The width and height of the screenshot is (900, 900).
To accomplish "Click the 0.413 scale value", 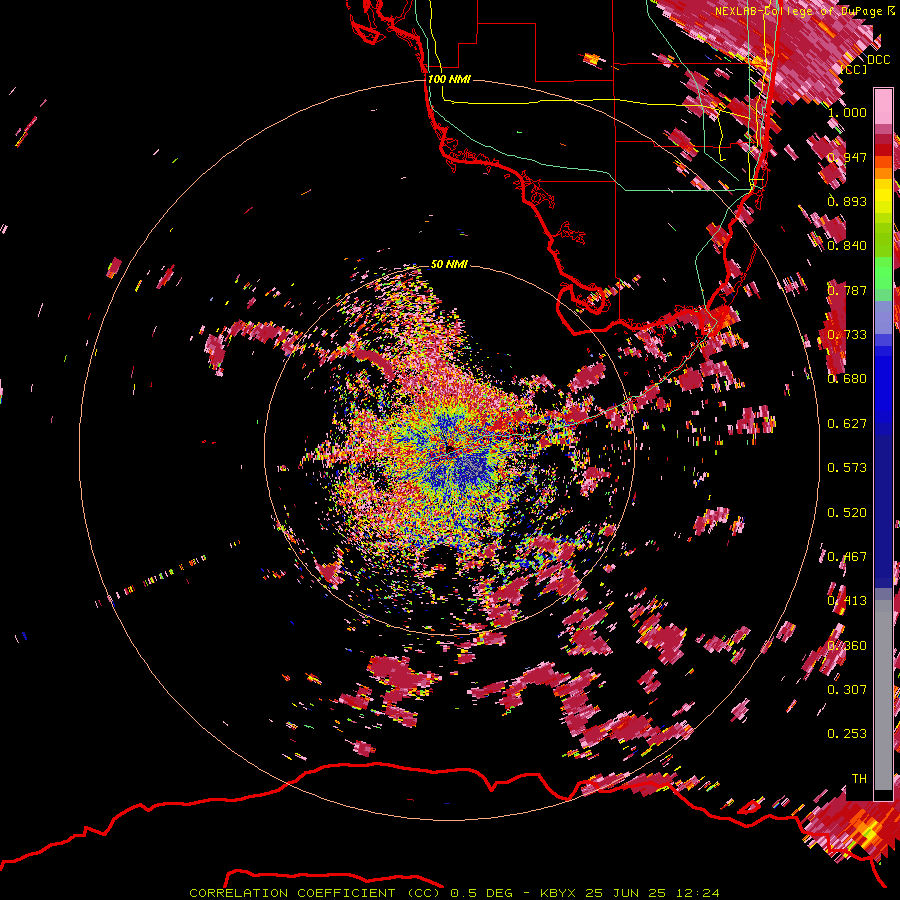I will tap(847, 601).
